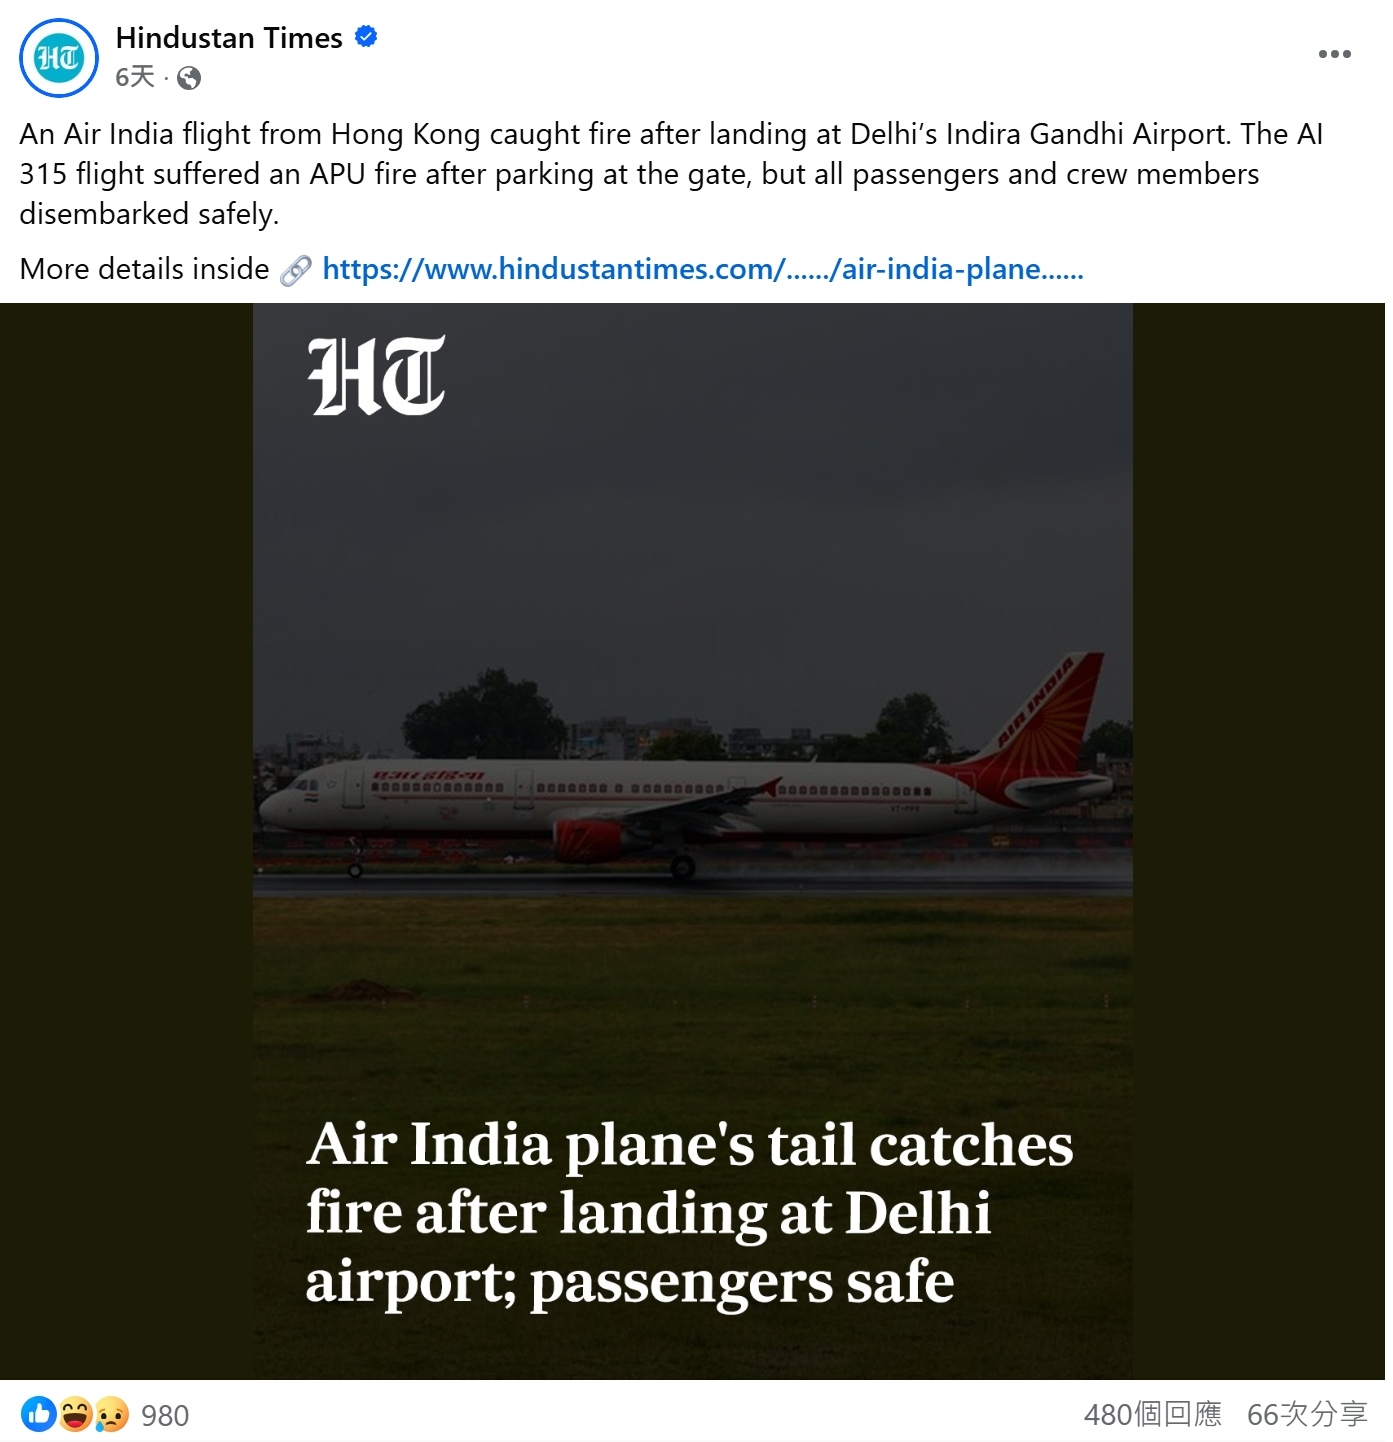Open the Air India plane post image
This screenshot has width=1393, height=1442.
(692, 841)
